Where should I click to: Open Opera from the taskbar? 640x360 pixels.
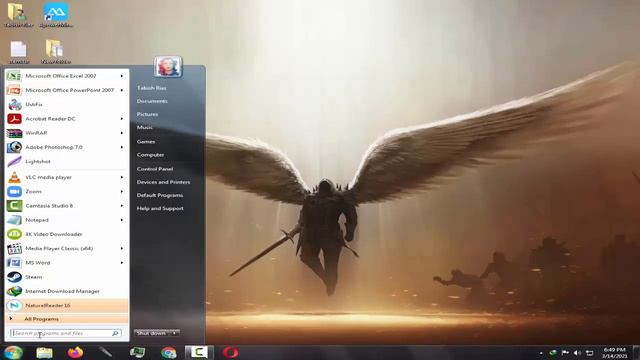coord(231,352)
